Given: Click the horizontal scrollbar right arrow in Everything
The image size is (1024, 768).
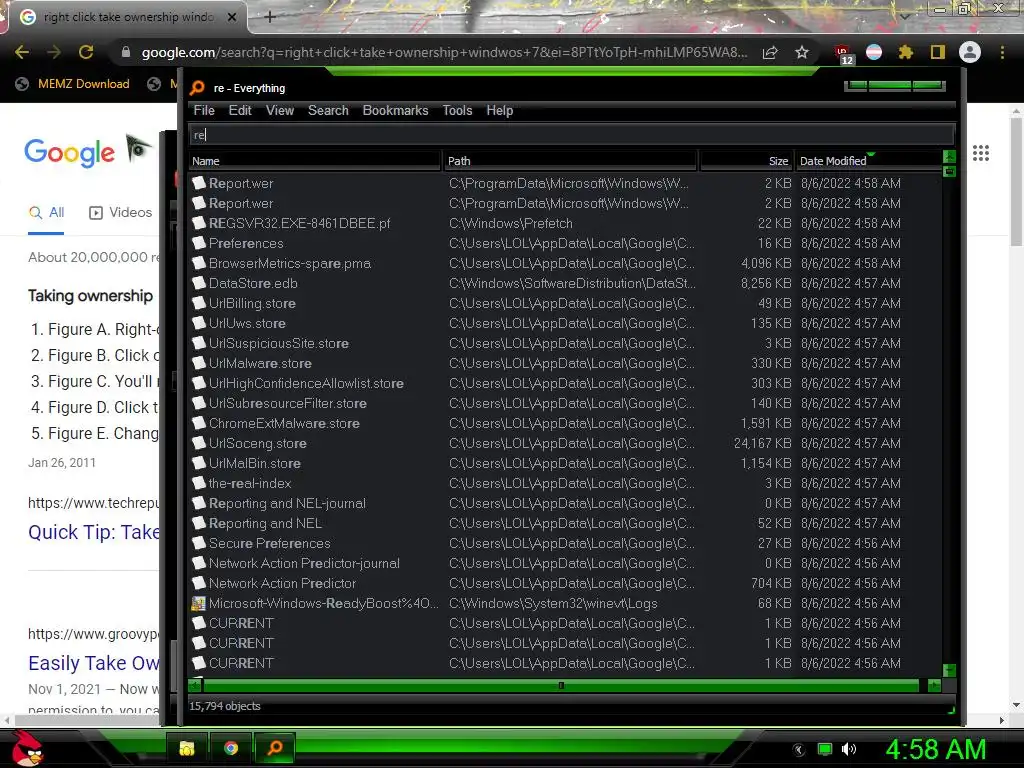Looking at the screenshot, I should 935,685.
